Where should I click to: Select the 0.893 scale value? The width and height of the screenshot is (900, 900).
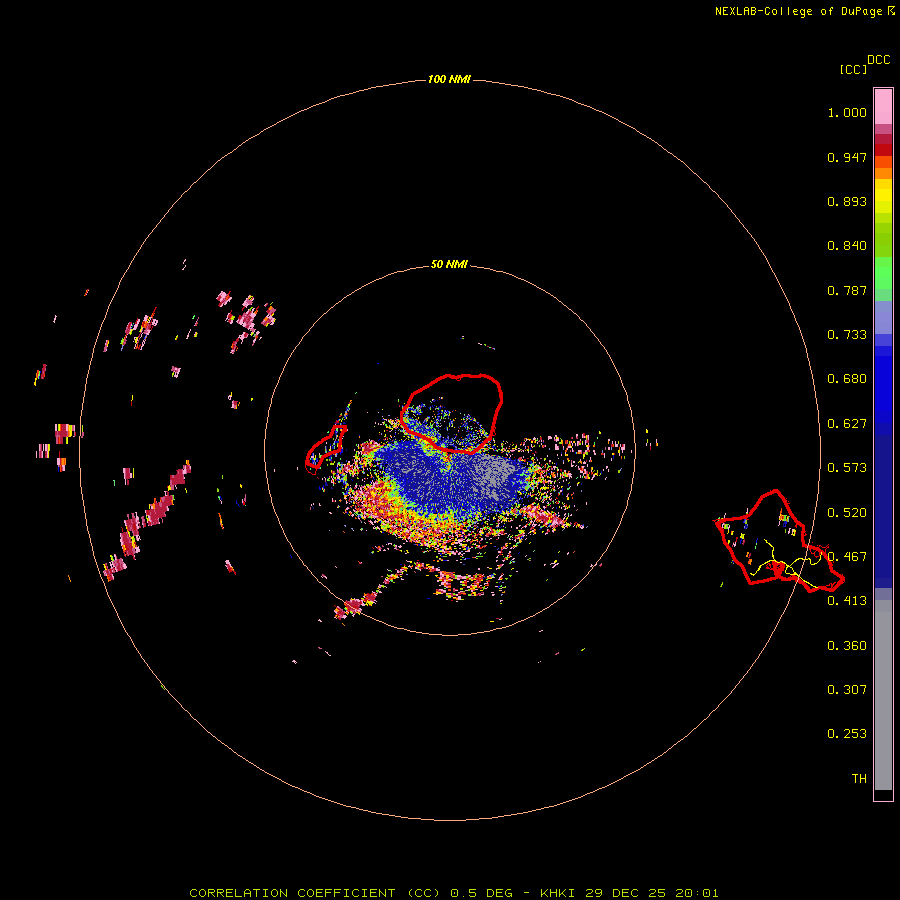coord(847,201)
